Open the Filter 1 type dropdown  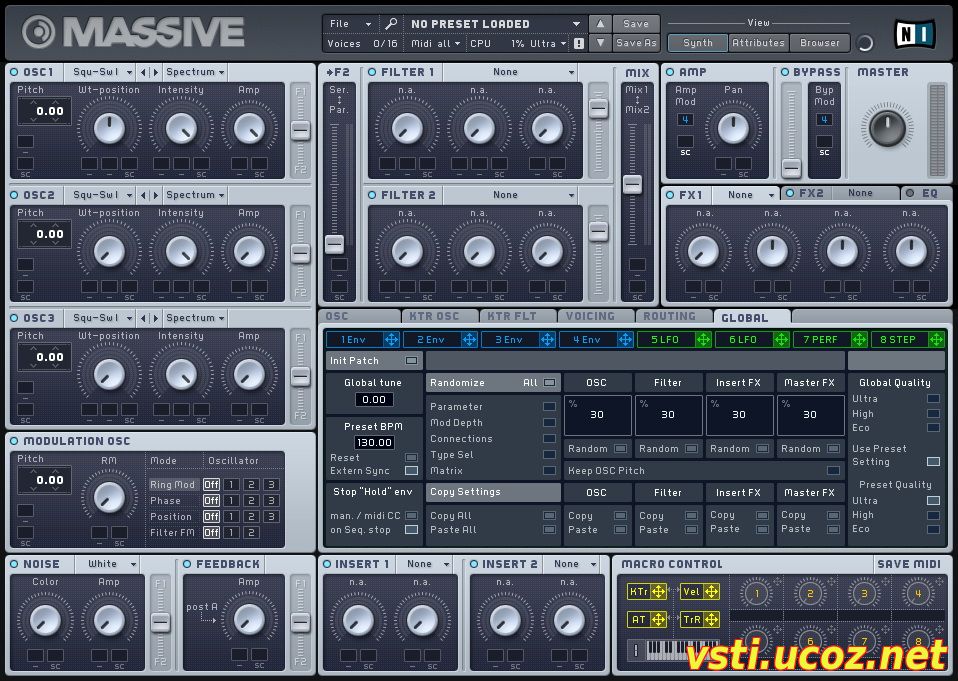[x=510, y=72]
